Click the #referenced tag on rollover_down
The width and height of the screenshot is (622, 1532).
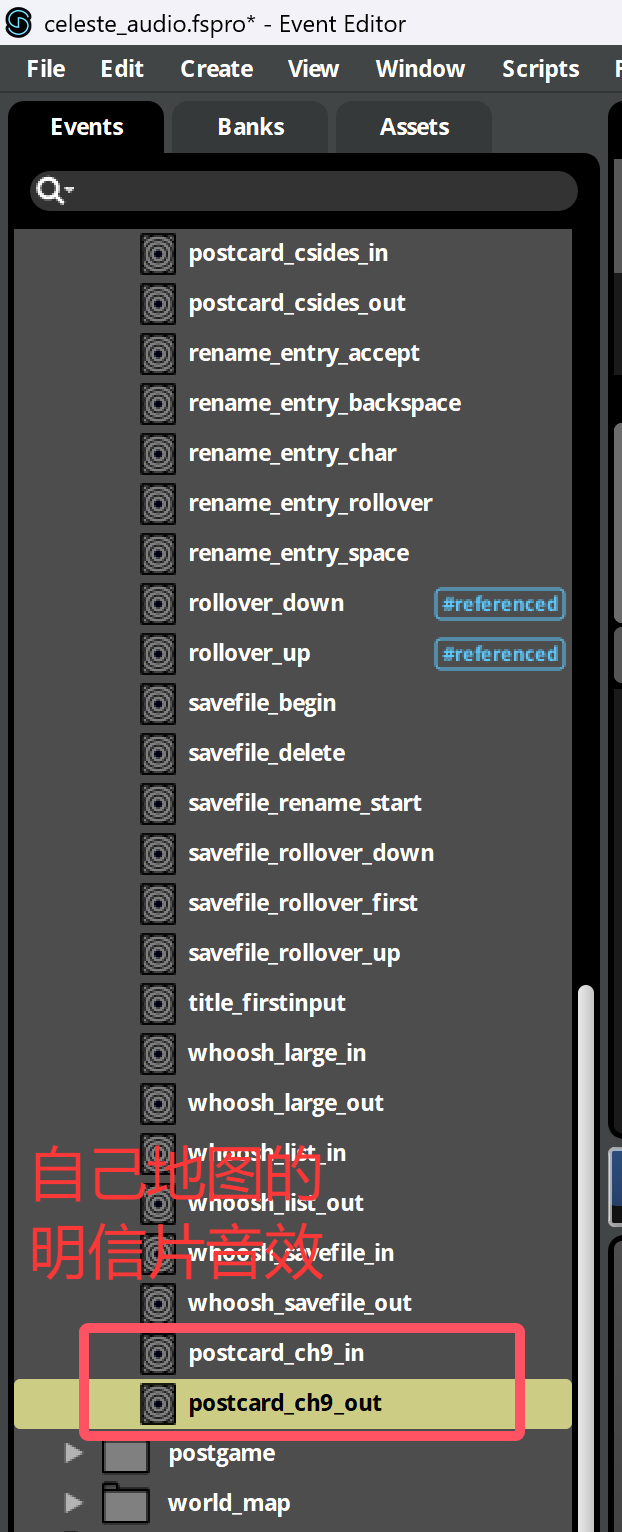click(500, 604)
